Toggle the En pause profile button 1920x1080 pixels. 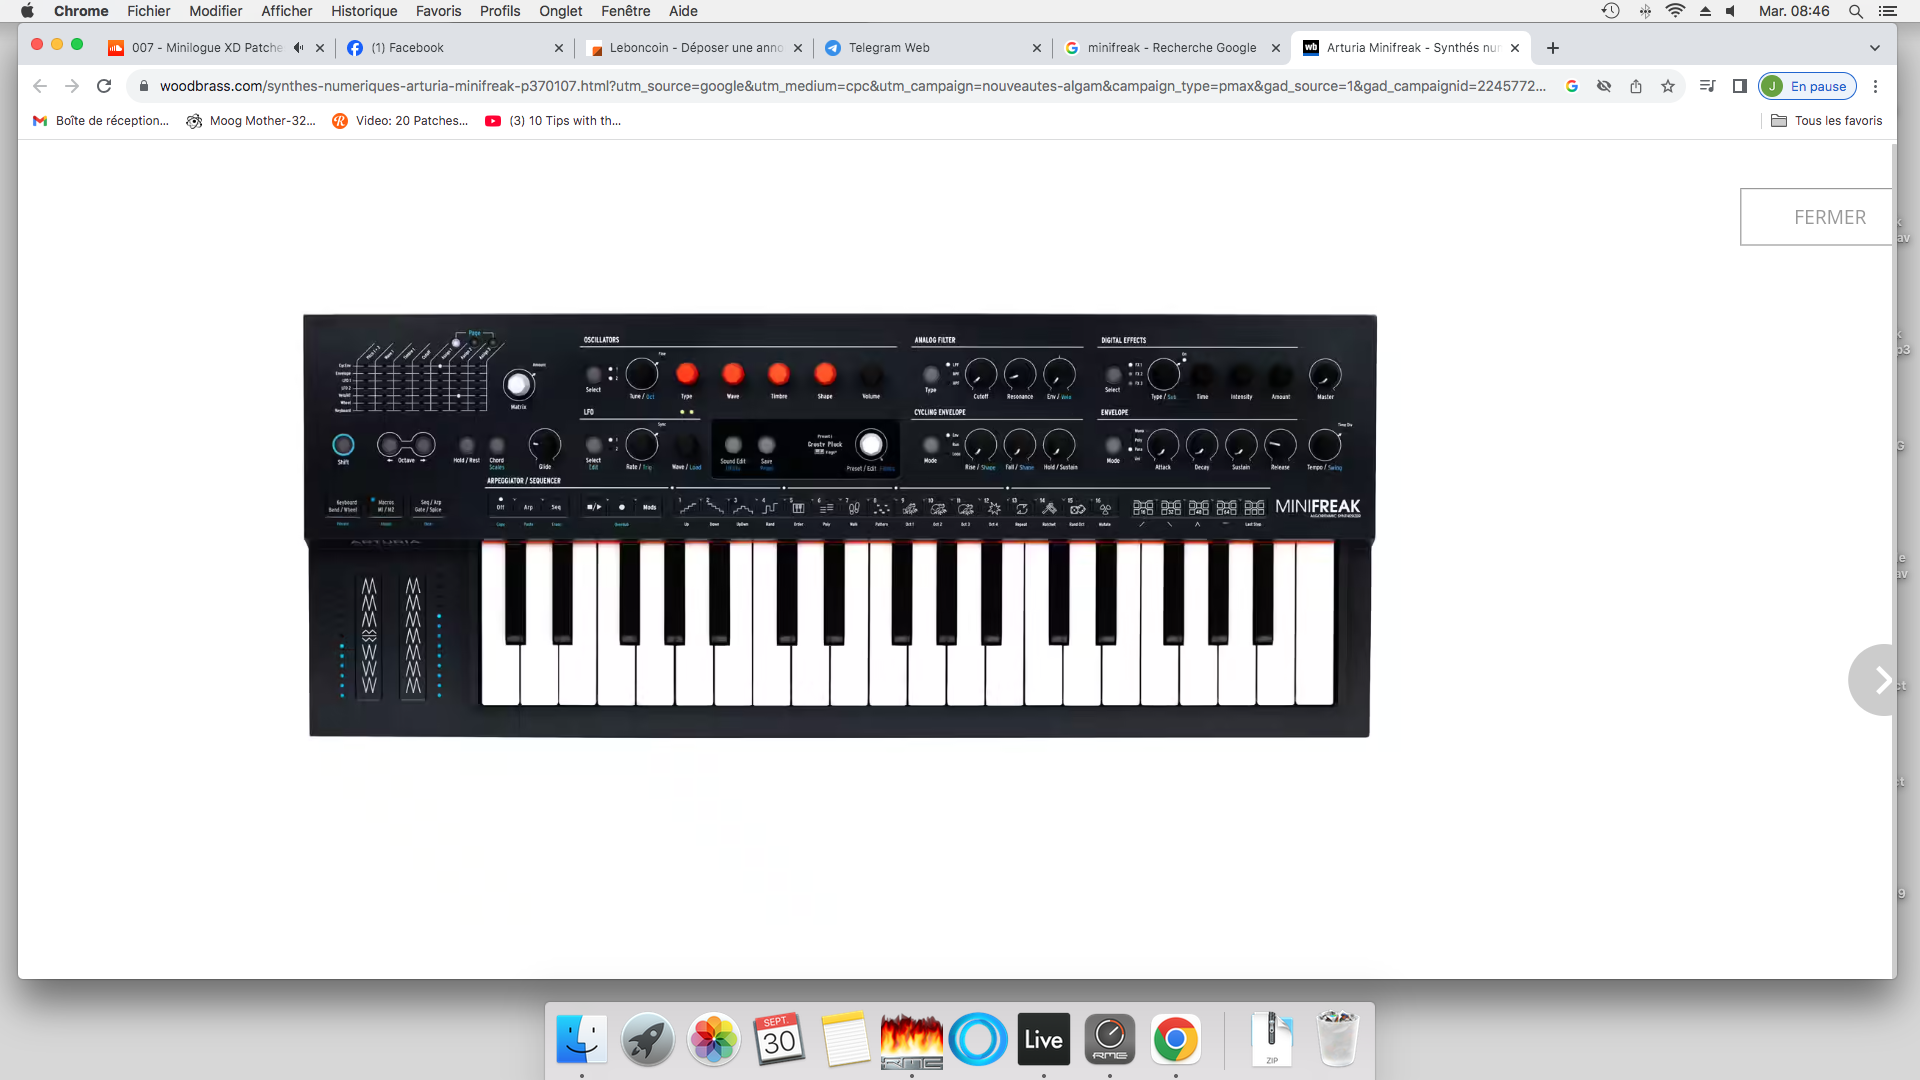(x=1808, y=86)
